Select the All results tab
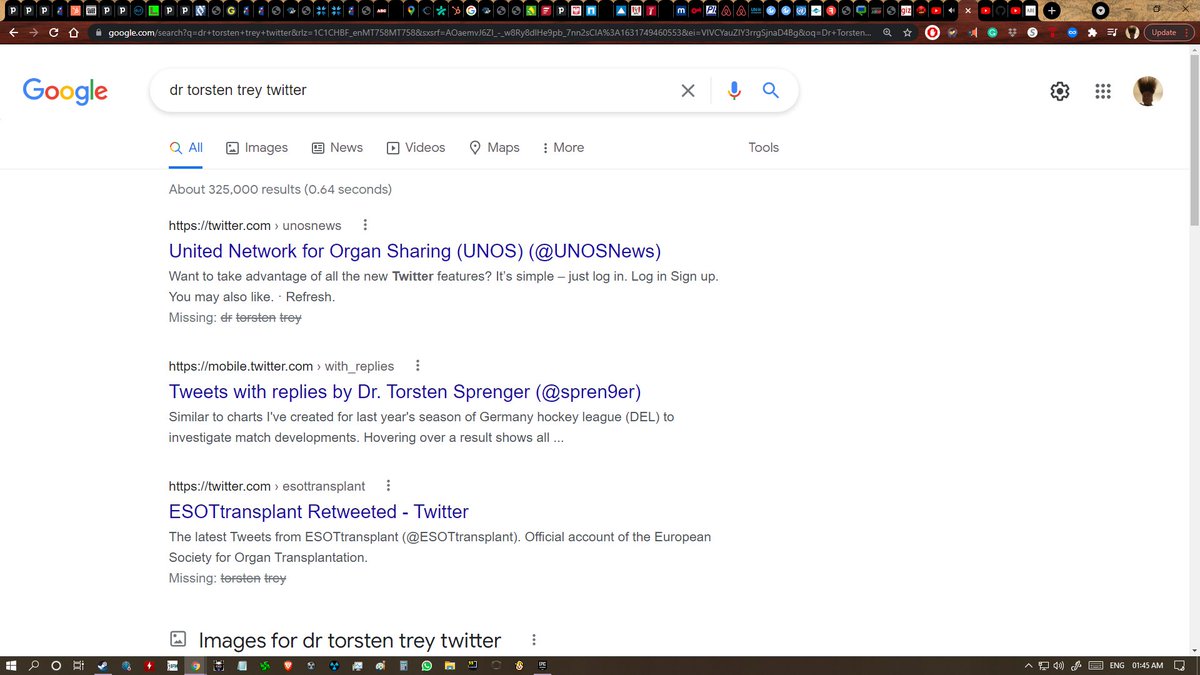The height and width of the screenshot is (675, 1200). click(186, 147)
